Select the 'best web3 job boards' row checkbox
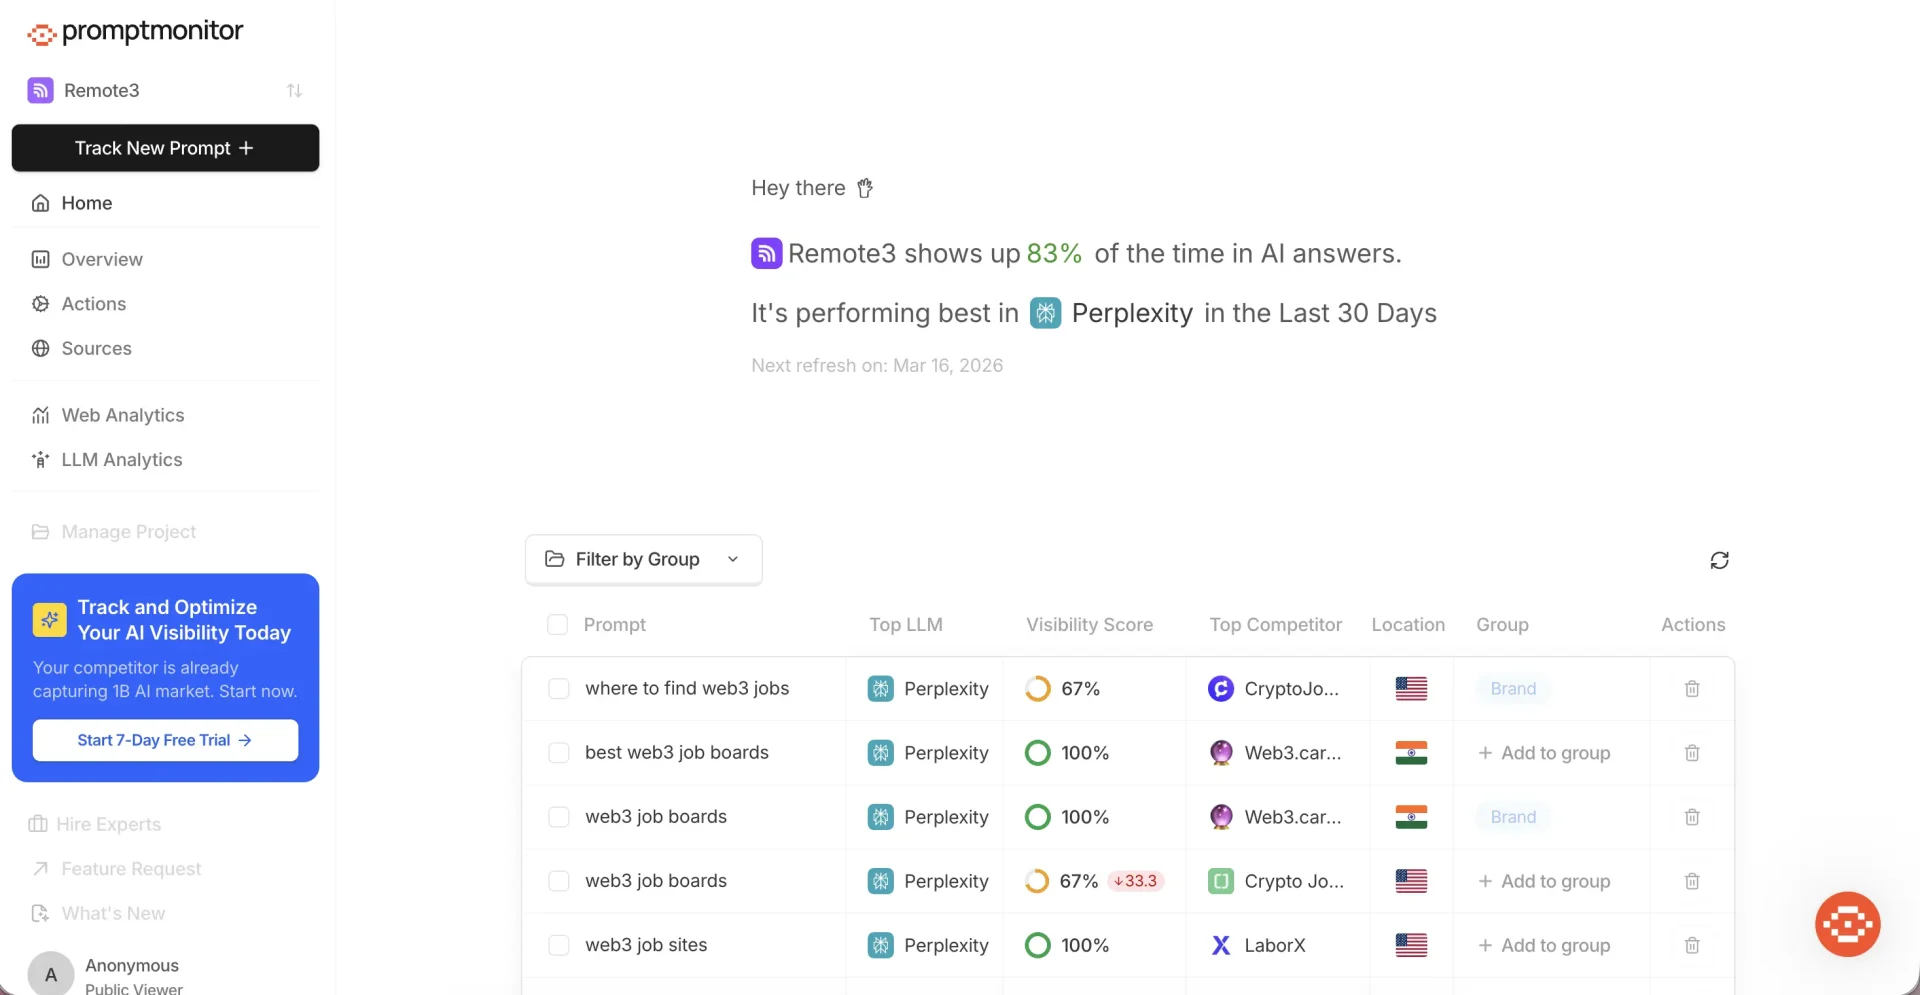The image size is (1920, 995). pos(559,752)
